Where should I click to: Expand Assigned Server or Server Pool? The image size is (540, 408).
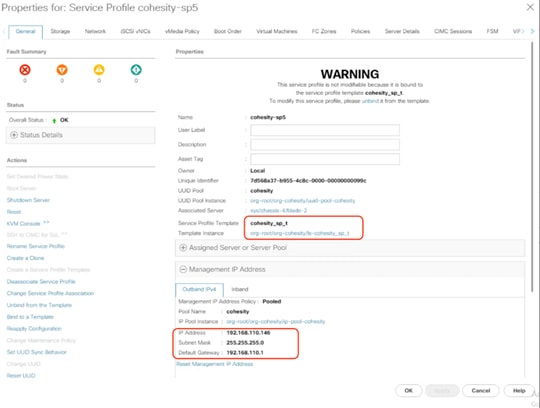[x=350, y=248]
